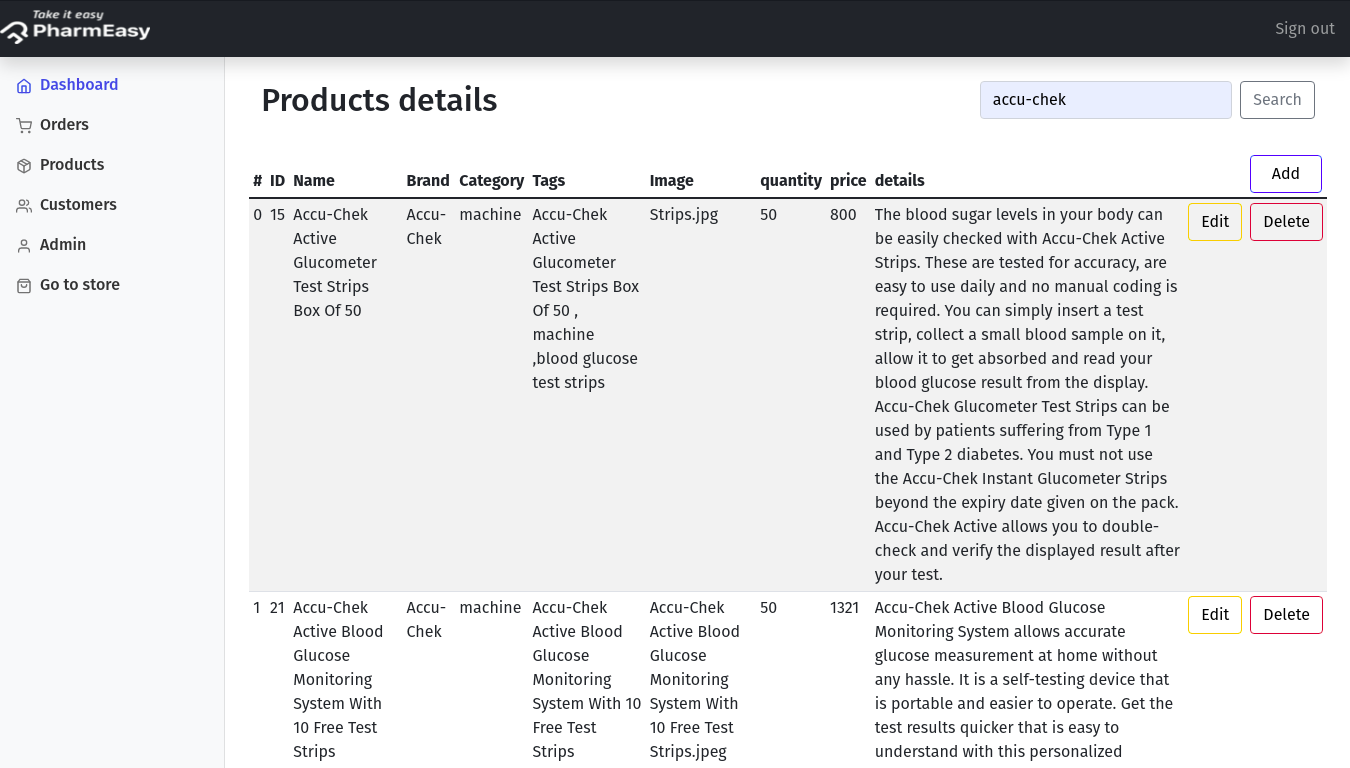Sign out of the account
Image resolution: width=1350 pixels, height=768 pixels.
point(1304,28)
